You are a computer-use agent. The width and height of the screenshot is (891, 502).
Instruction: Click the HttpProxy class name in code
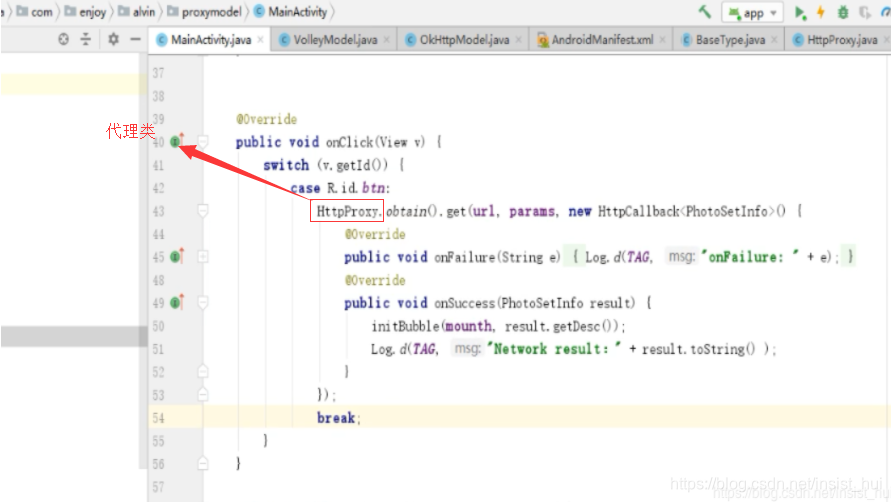pos(347,211)
